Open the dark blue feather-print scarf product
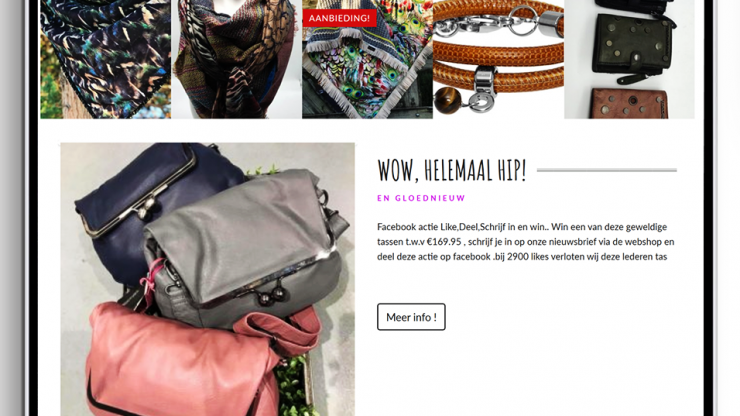 105,59
